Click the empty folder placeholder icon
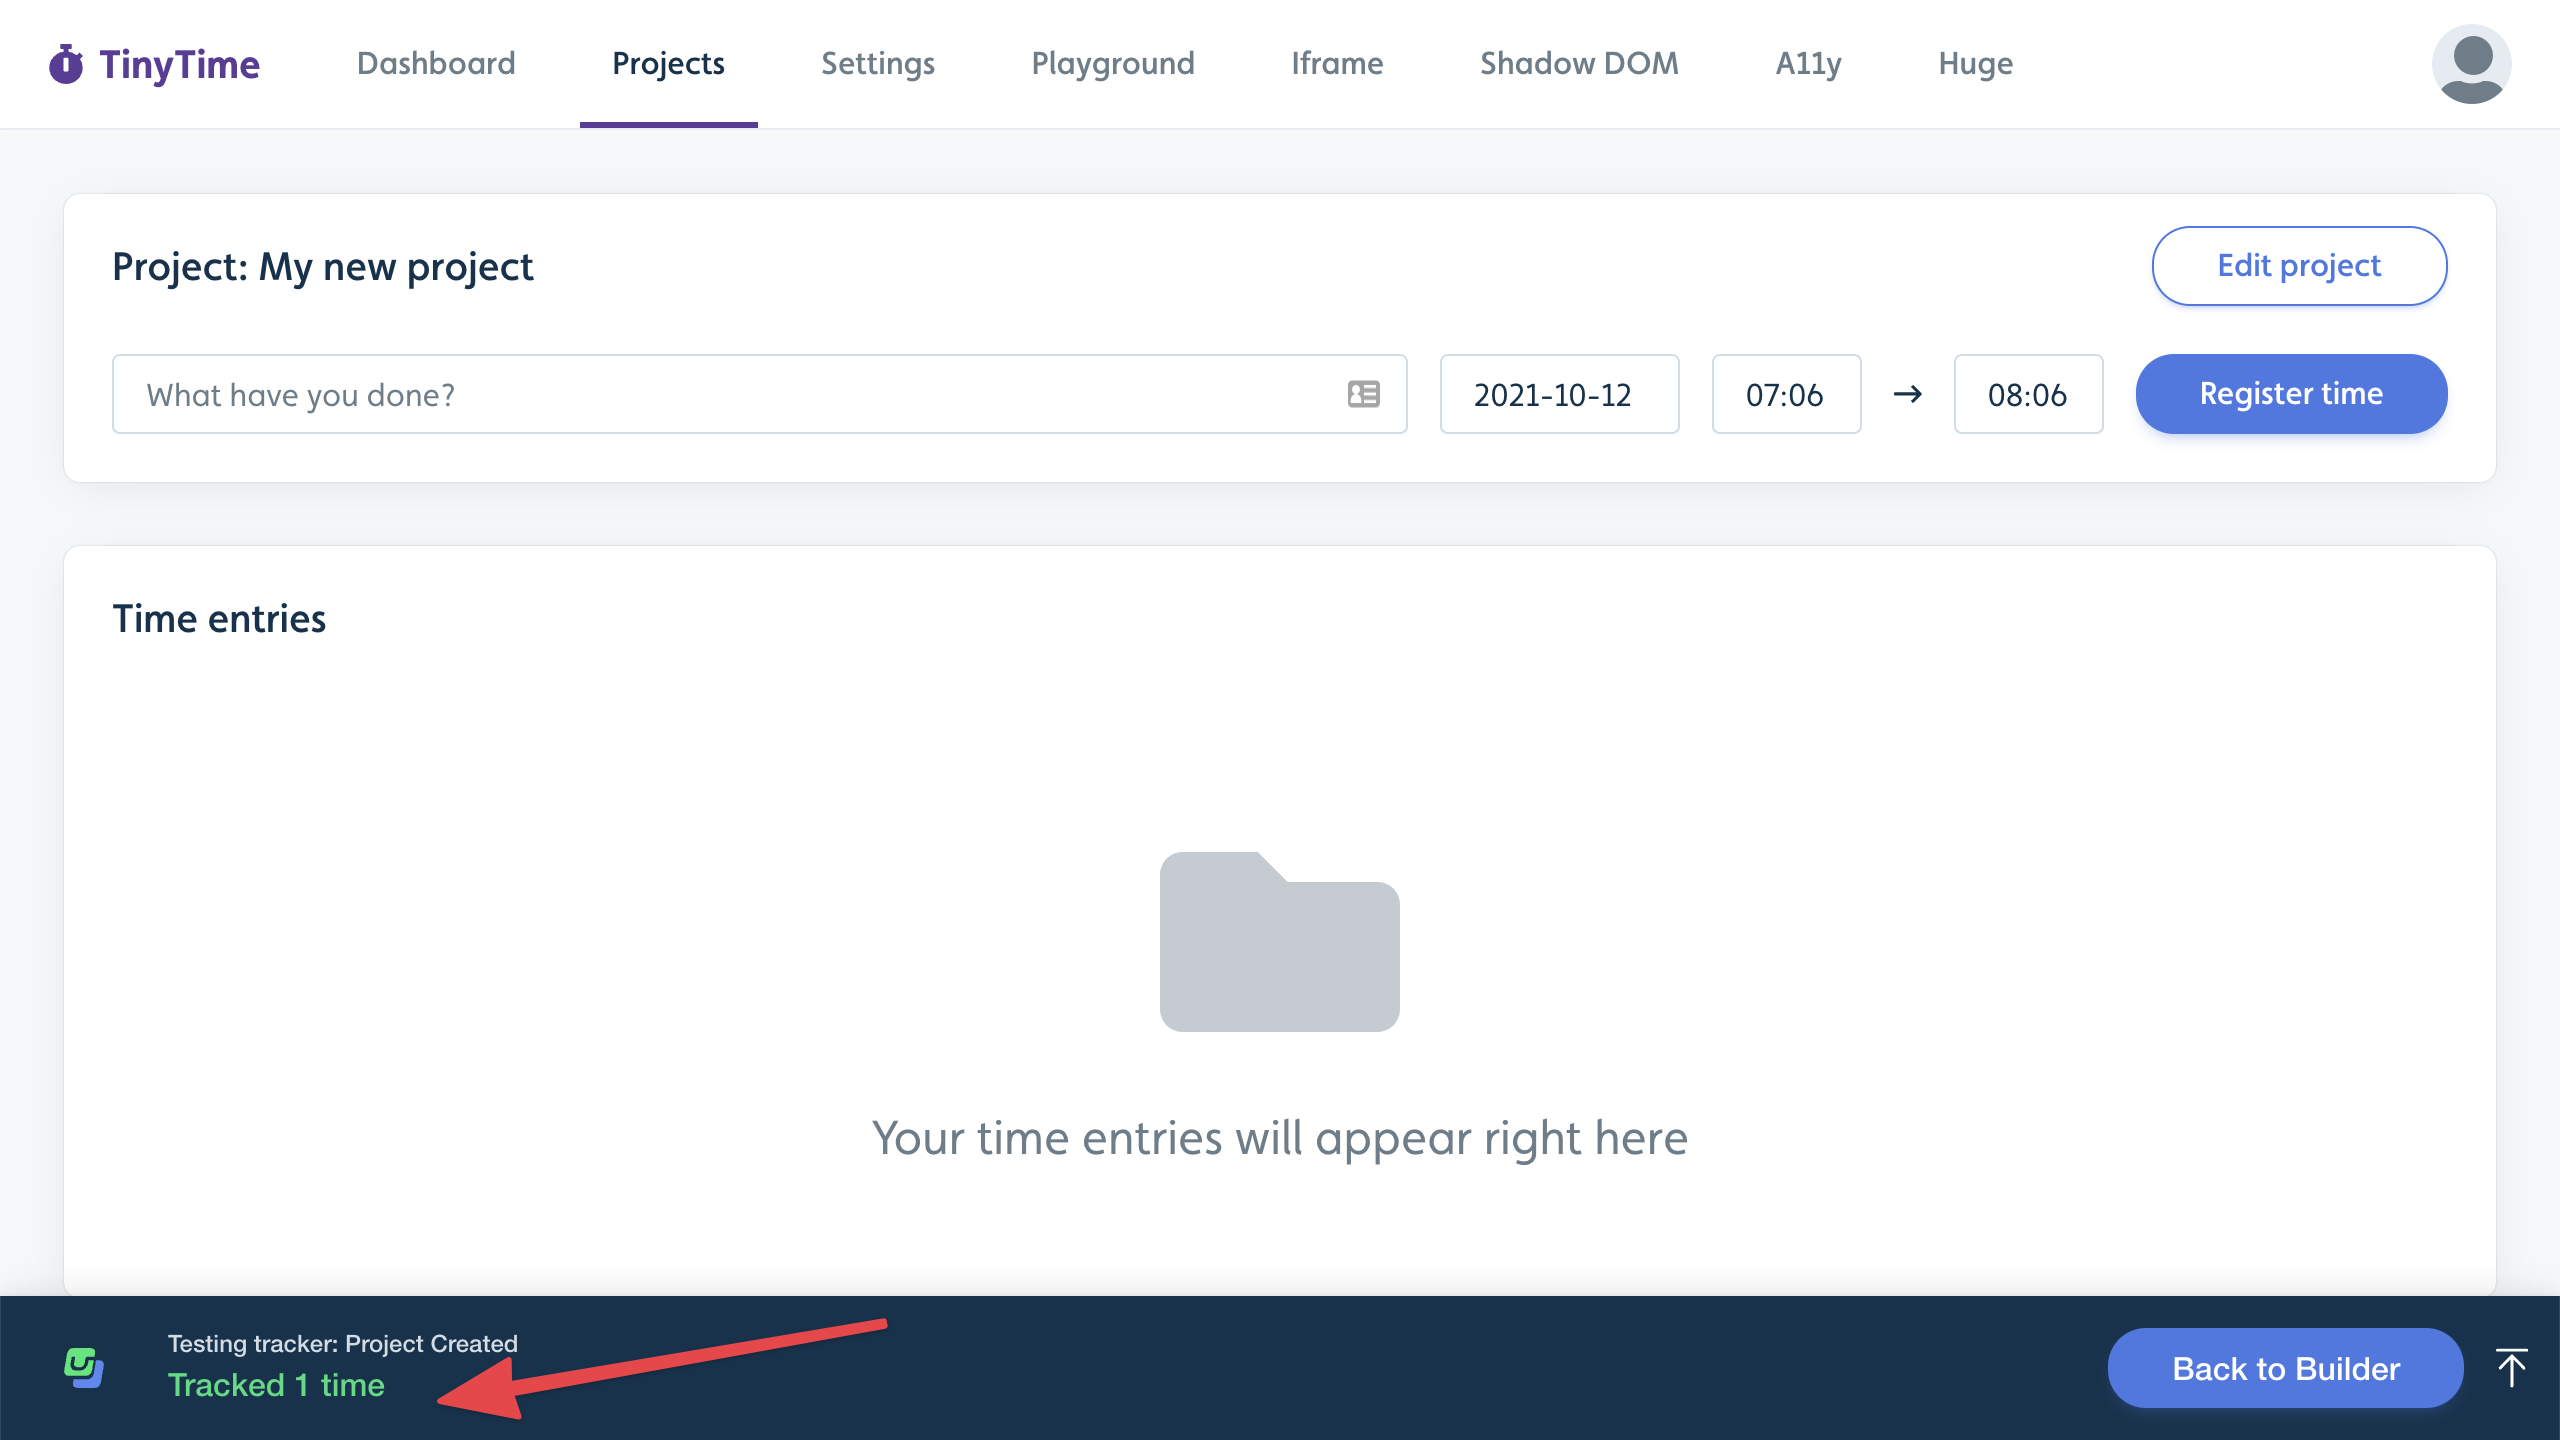The height and width of the screenshot is (1440, 2560). [x=1280, y=939]
